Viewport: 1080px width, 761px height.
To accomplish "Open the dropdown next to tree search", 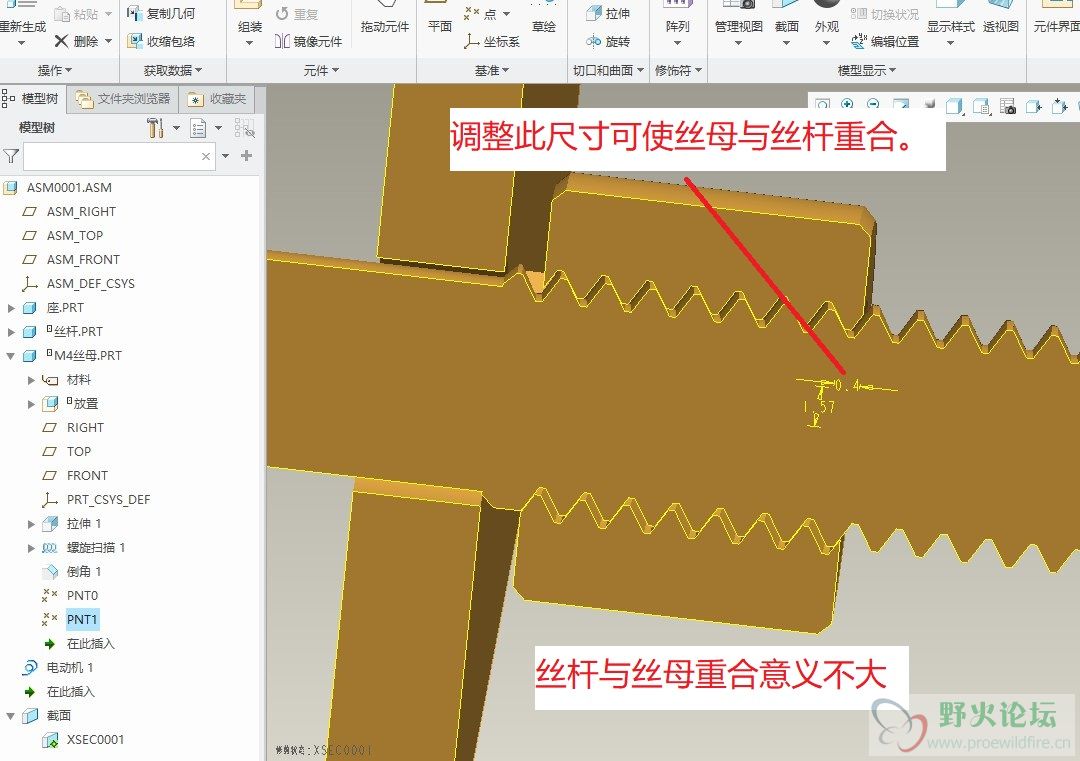I will tap(225, 156).
